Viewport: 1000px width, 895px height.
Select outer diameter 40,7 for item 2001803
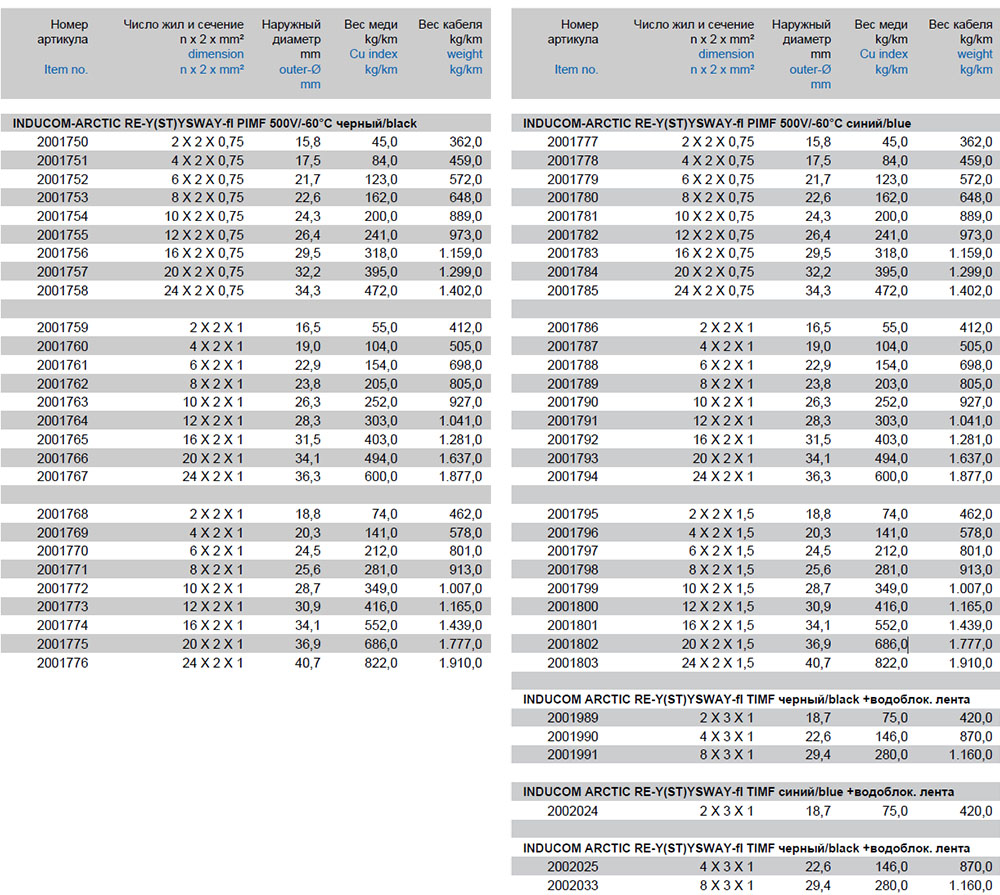(818, 663)
